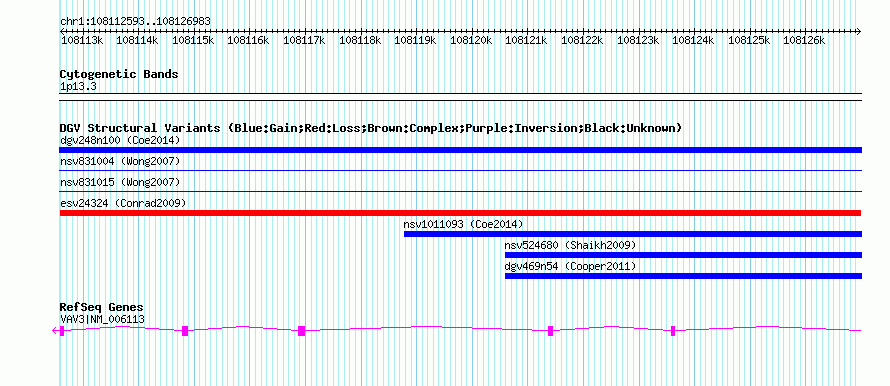Click the 108126k ruler tick label
The width and height of the screenshot is (890, 386).
tap(804, 40)
